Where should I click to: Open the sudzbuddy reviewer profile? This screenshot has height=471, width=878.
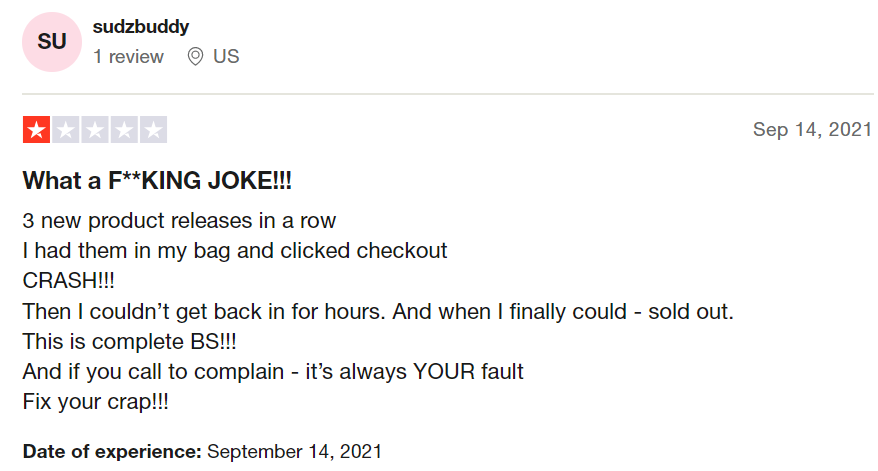pos(141,26)
